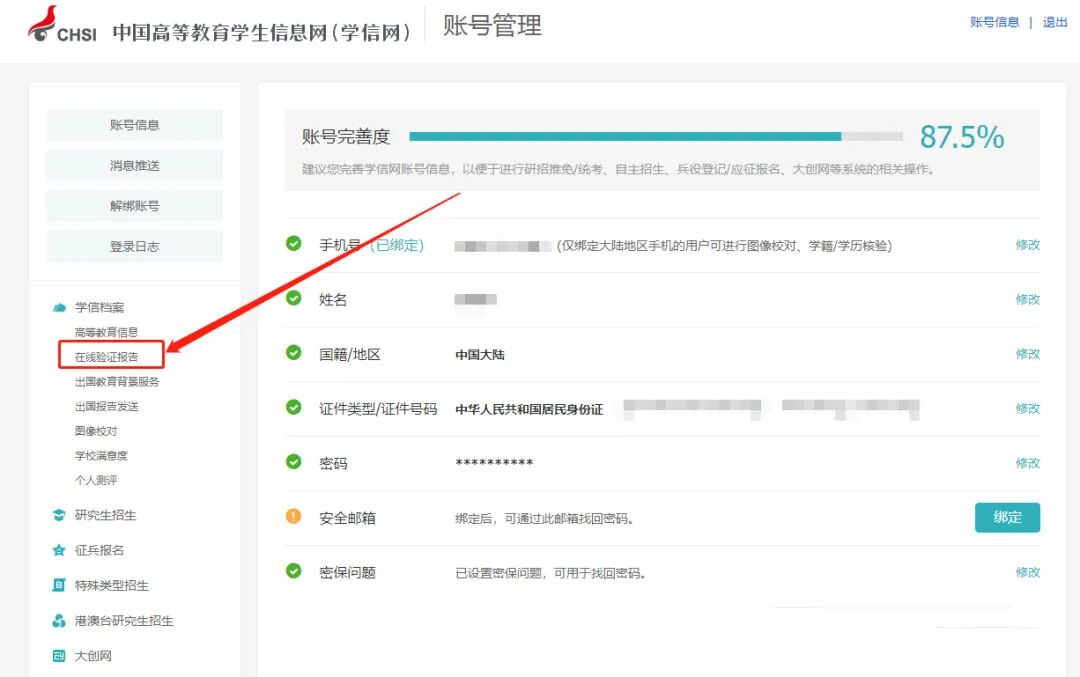Click the 87.5% completion value

click(x=962, y=137)
